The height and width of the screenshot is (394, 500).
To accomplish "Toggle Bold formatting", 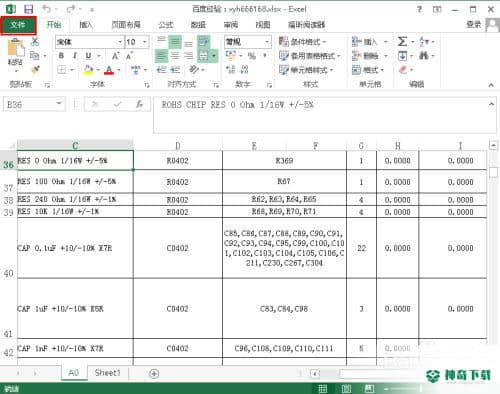I will pos(61,56).
